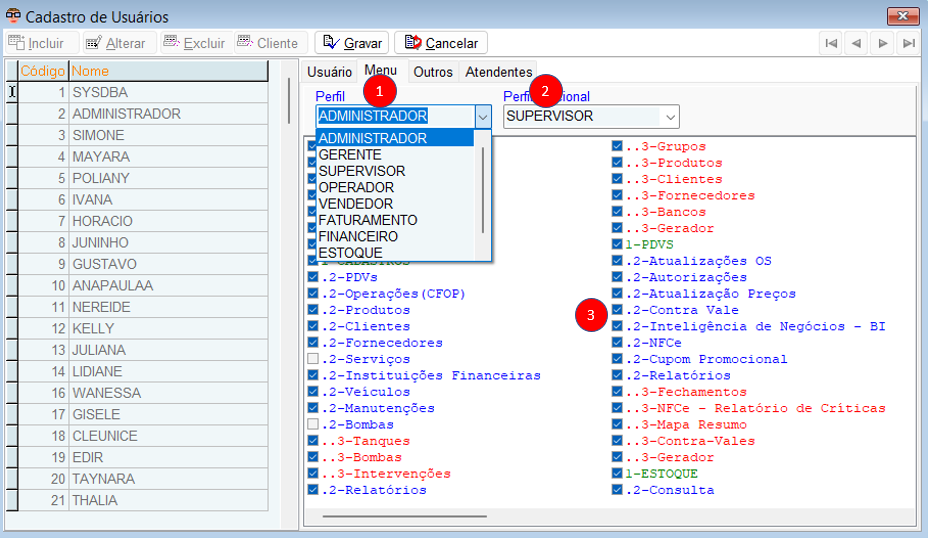Click the Incluir toolbar button
Image resolution: width=928 pixels, height=538 pixels.
(42, 43)
